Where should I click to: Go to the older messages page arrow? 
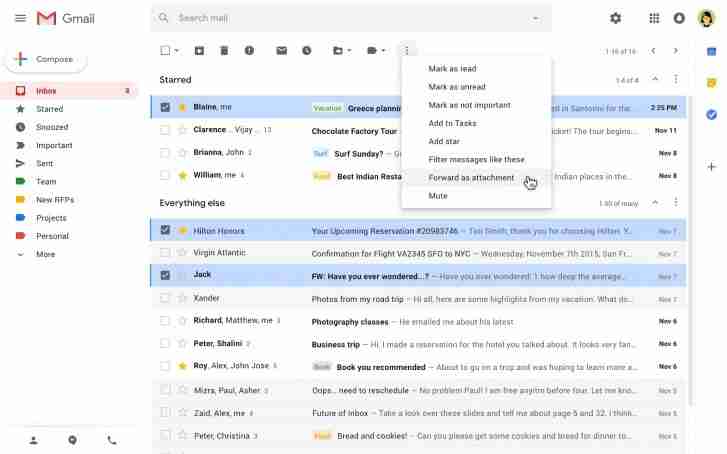[x=675, y=51]
